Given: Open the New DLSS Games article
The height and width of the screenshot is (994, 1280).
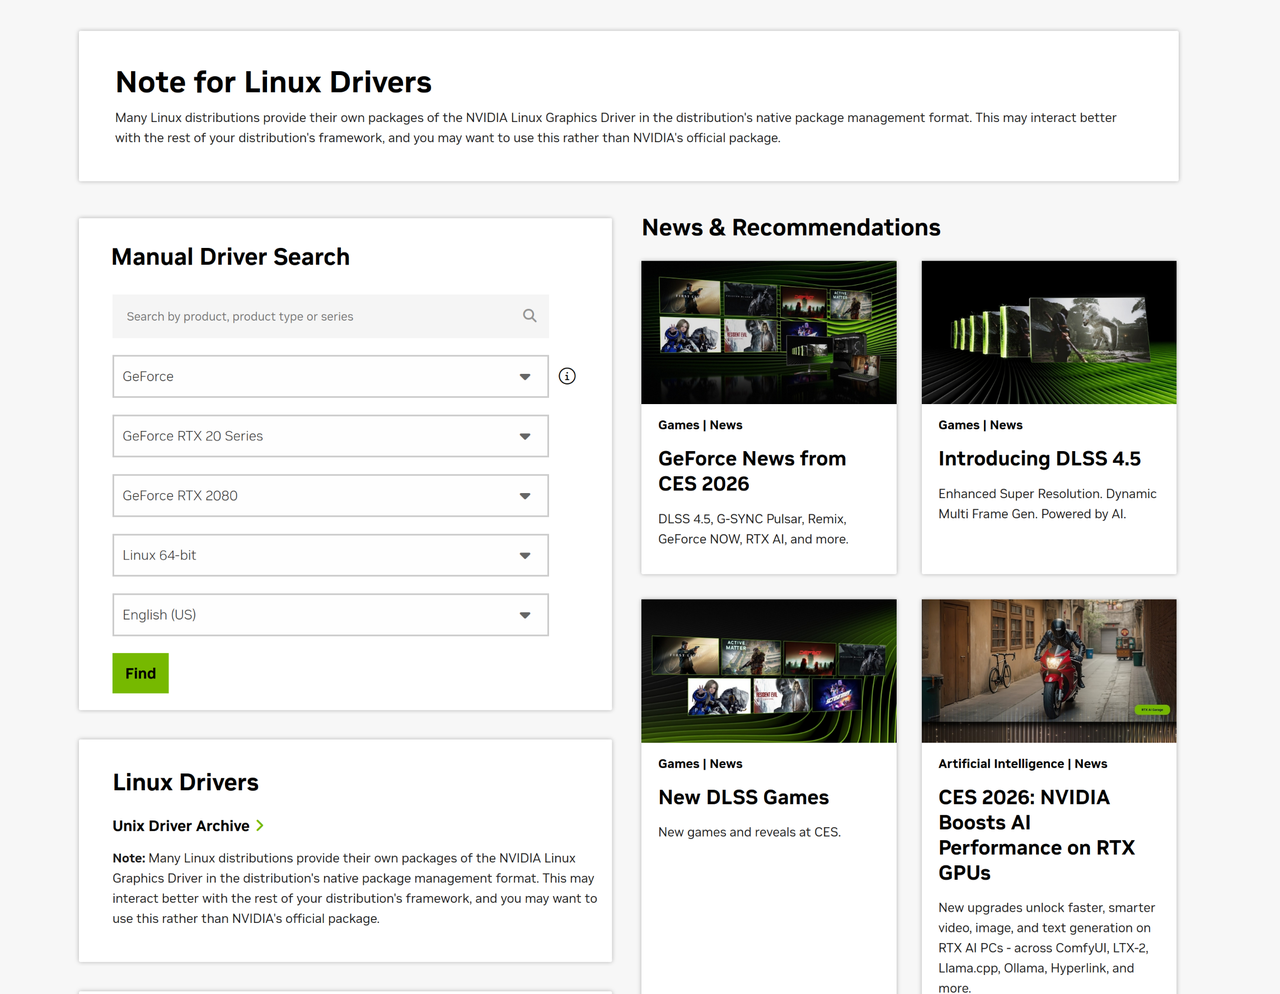Looking at the screenshot, I should pos(743,797).
